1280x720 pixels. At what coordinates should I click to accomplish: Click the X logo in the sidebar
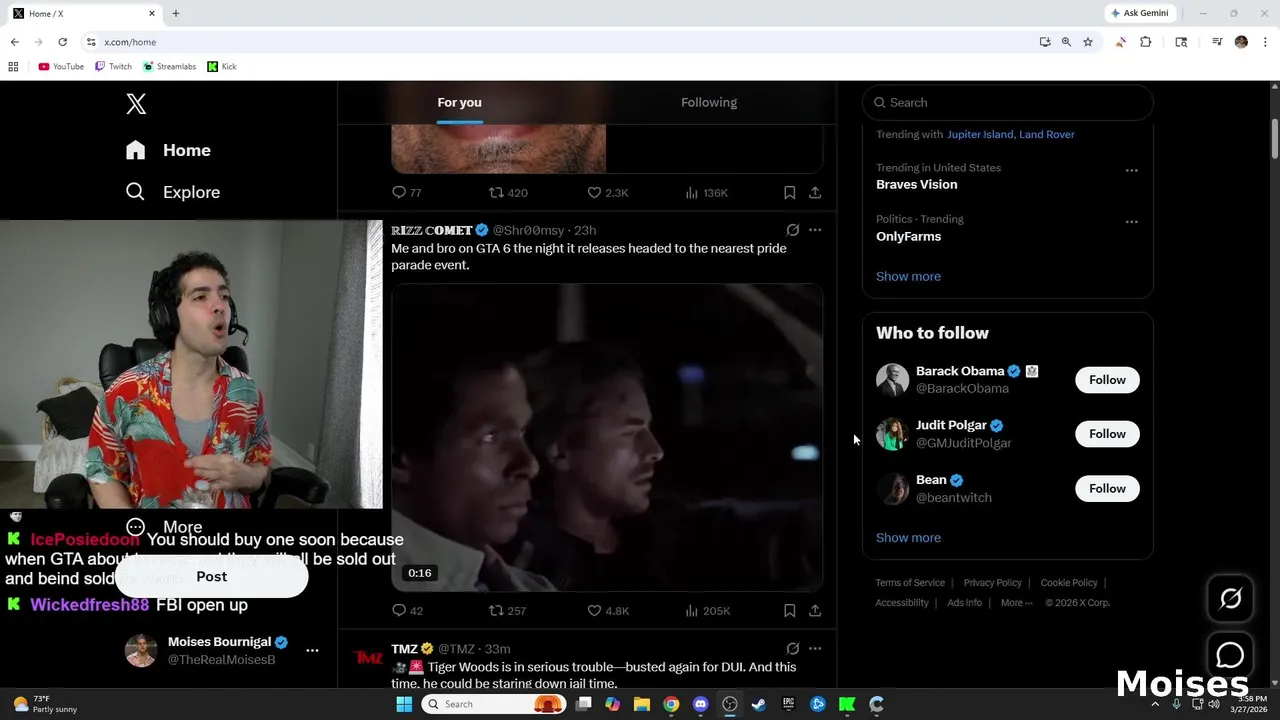(x=136, y=103)
